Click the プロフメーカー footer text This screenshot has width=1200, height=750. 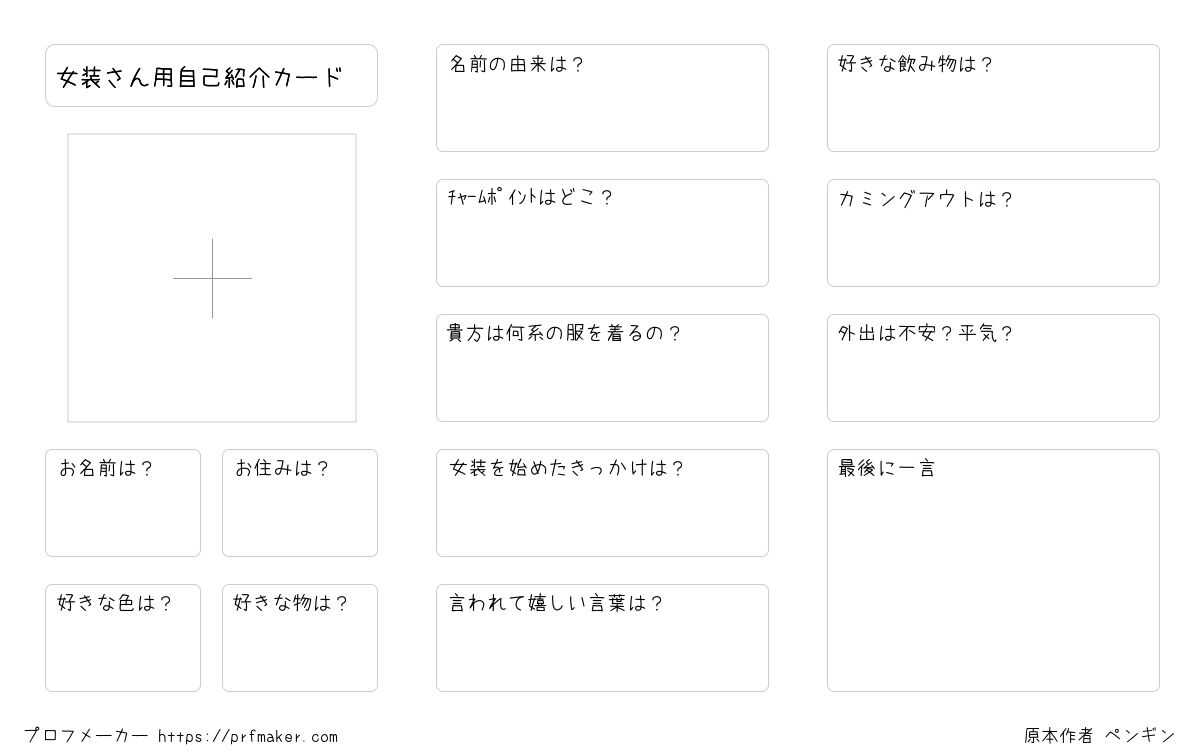(87, 736)
